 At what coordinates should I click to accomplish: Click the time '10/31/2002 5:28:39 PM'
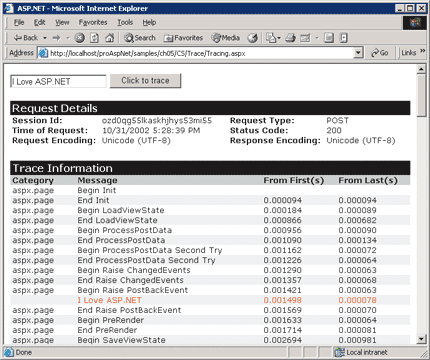pos(151,130)
